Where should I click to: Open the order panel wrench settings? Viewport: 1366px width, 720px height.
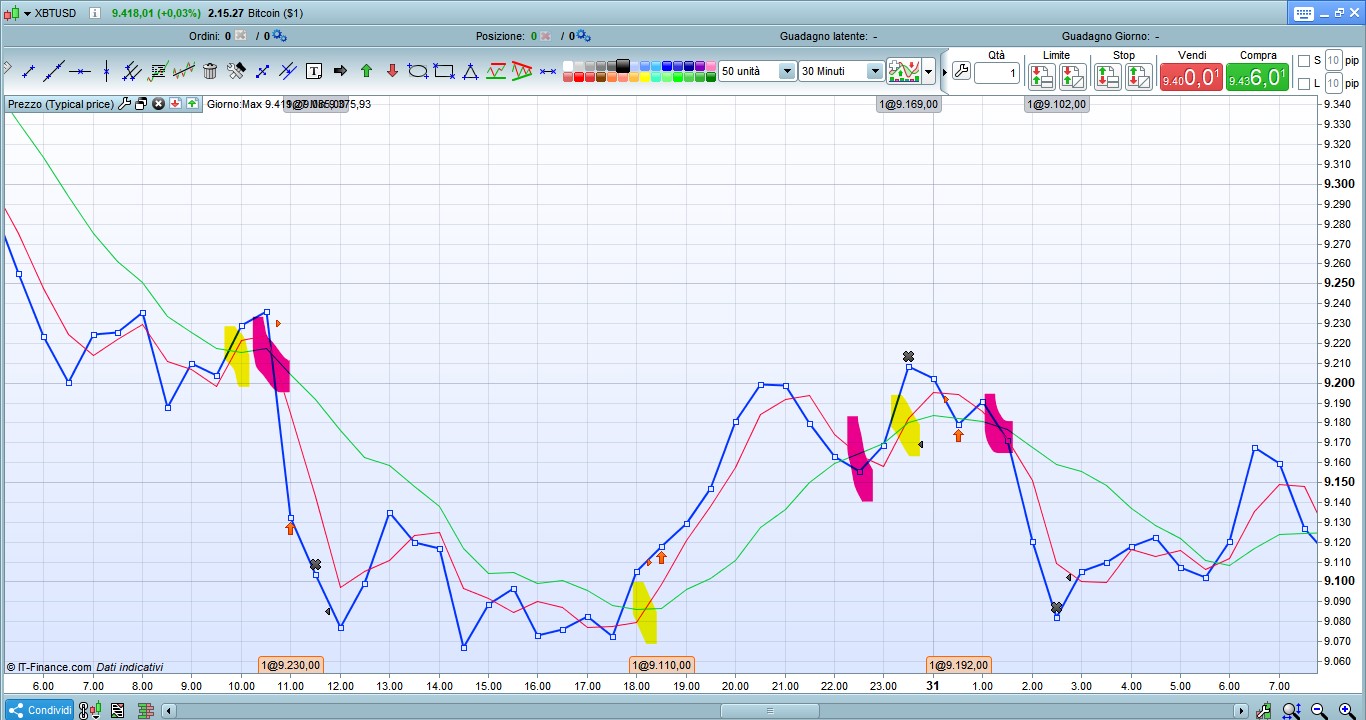pyautogui.click(x=961, y=71)
